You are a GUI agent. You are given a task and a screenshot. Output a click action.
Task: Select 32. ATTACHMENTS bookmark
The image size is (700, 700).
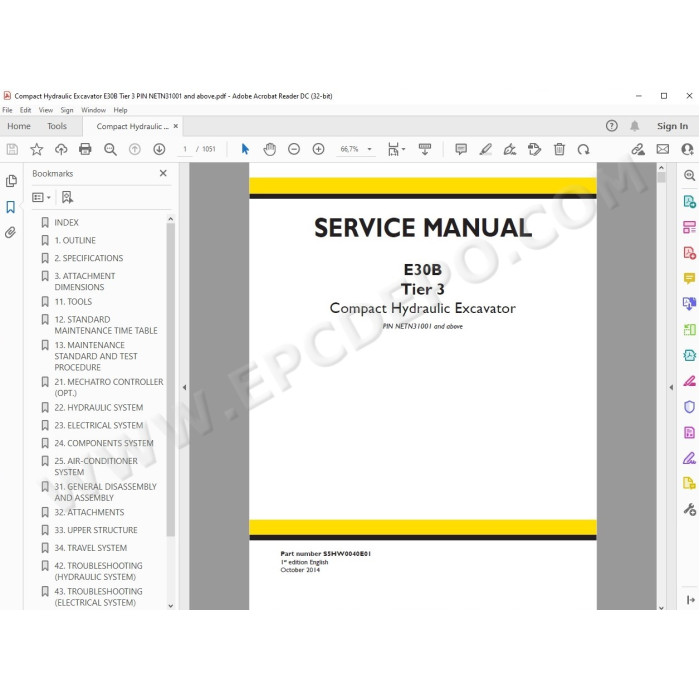[89, 512]
